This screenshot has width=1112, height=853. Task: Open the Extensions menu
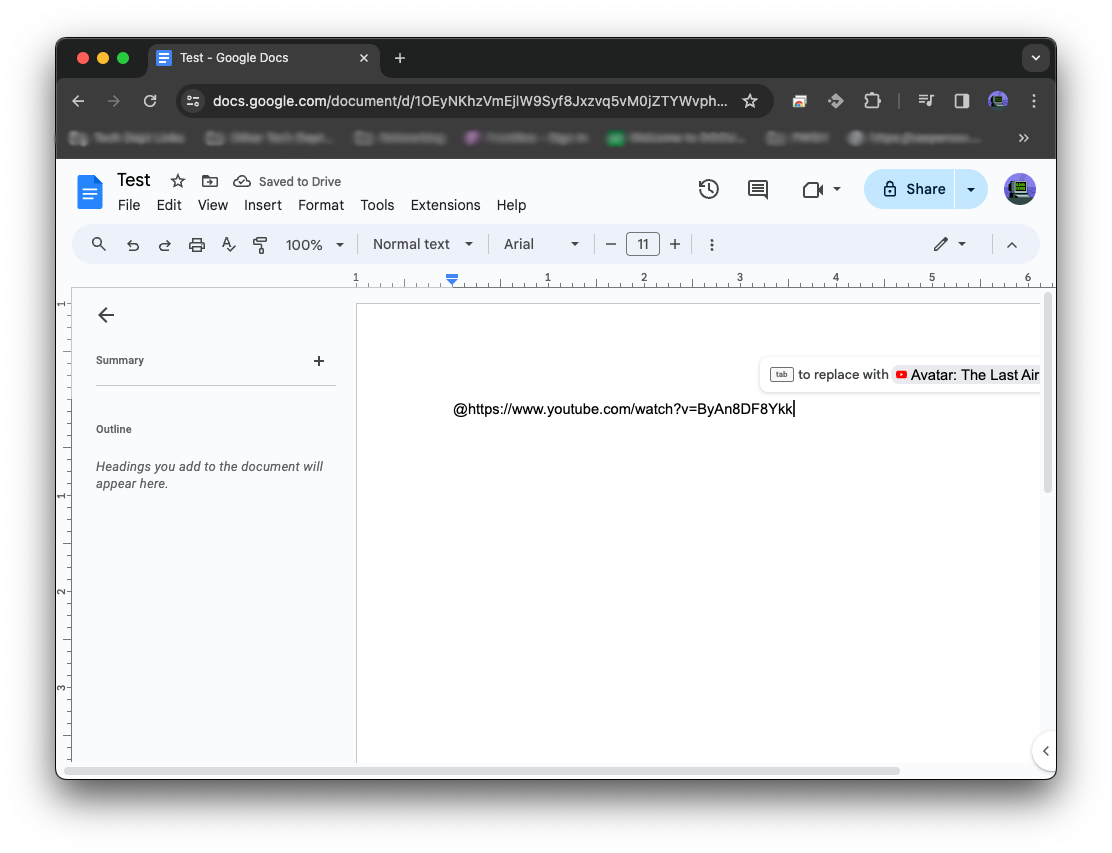click(x=445, y=205)
